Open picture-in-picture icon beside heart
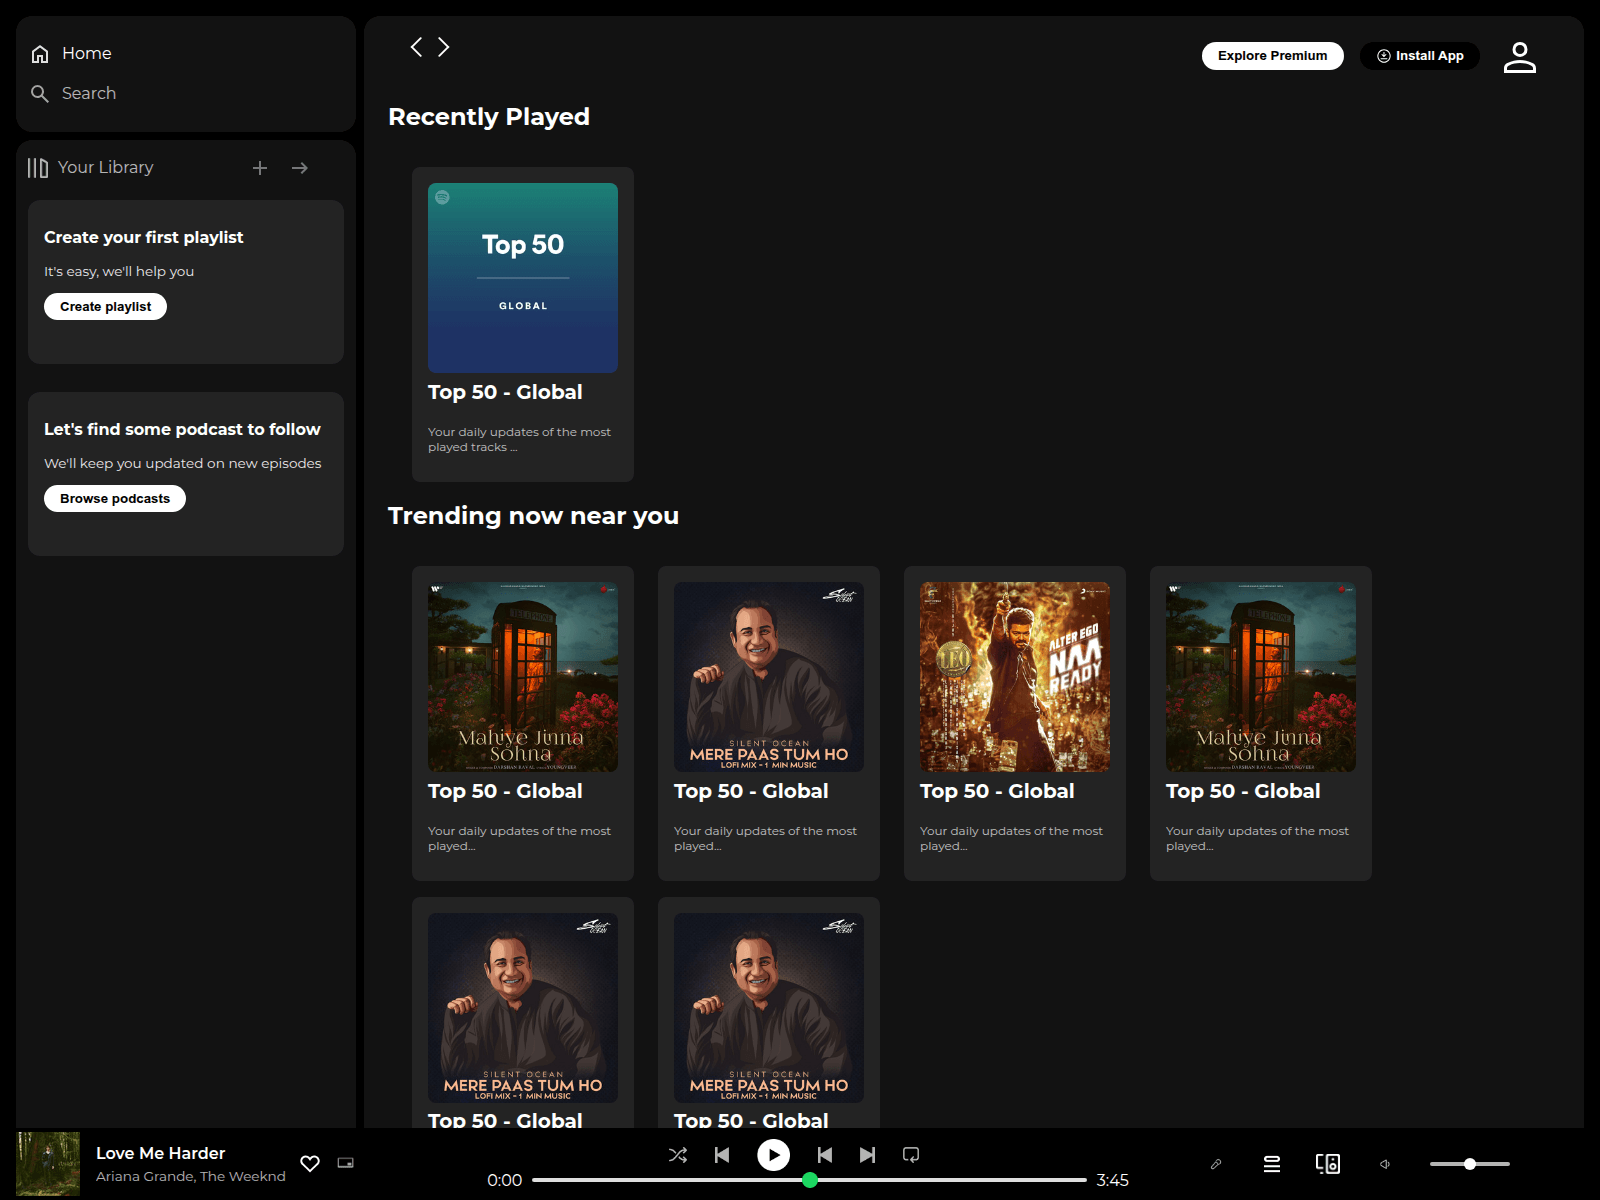This screenshot has height=1200, width=1600. 346,1163
